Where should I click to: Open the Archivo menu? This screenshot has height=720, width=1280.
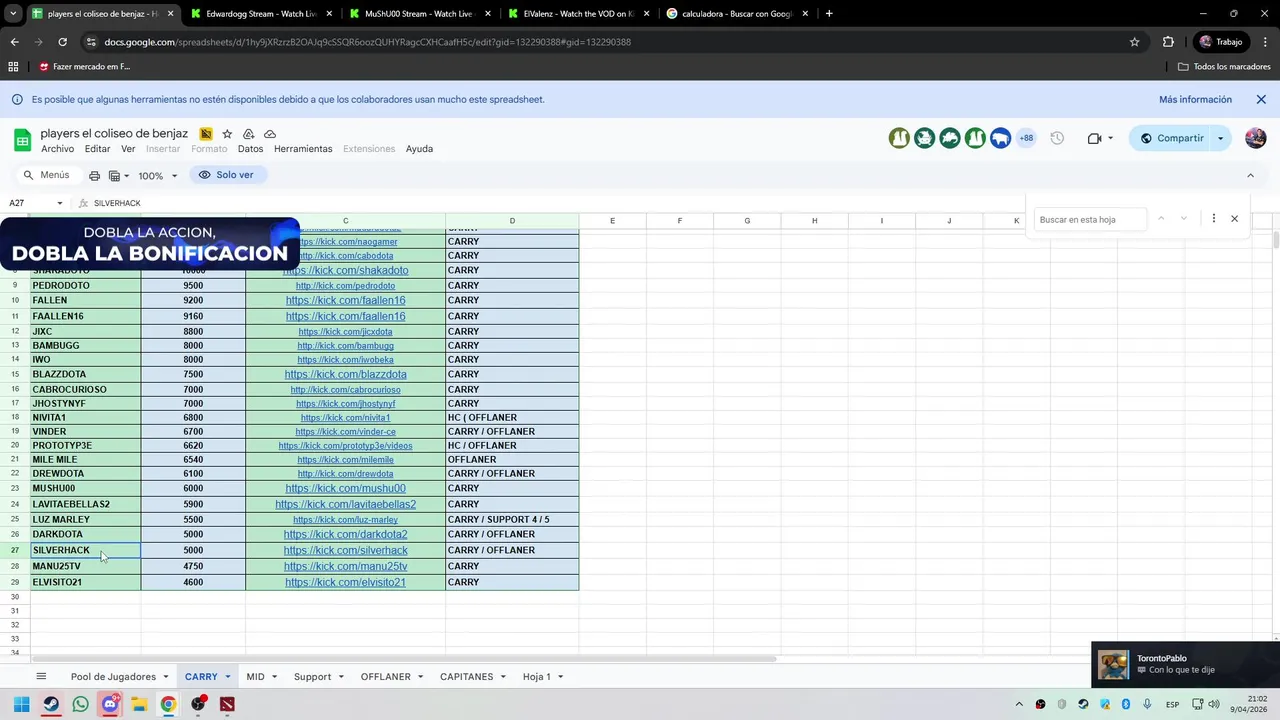[57, 149]
